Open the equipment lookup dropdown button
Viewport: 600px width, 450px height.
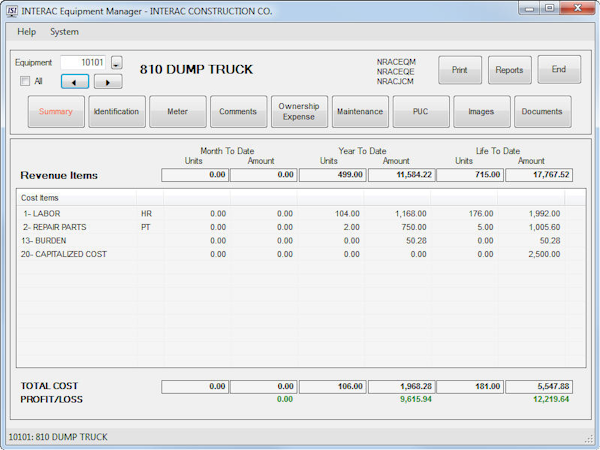click(x=116, y=63)
